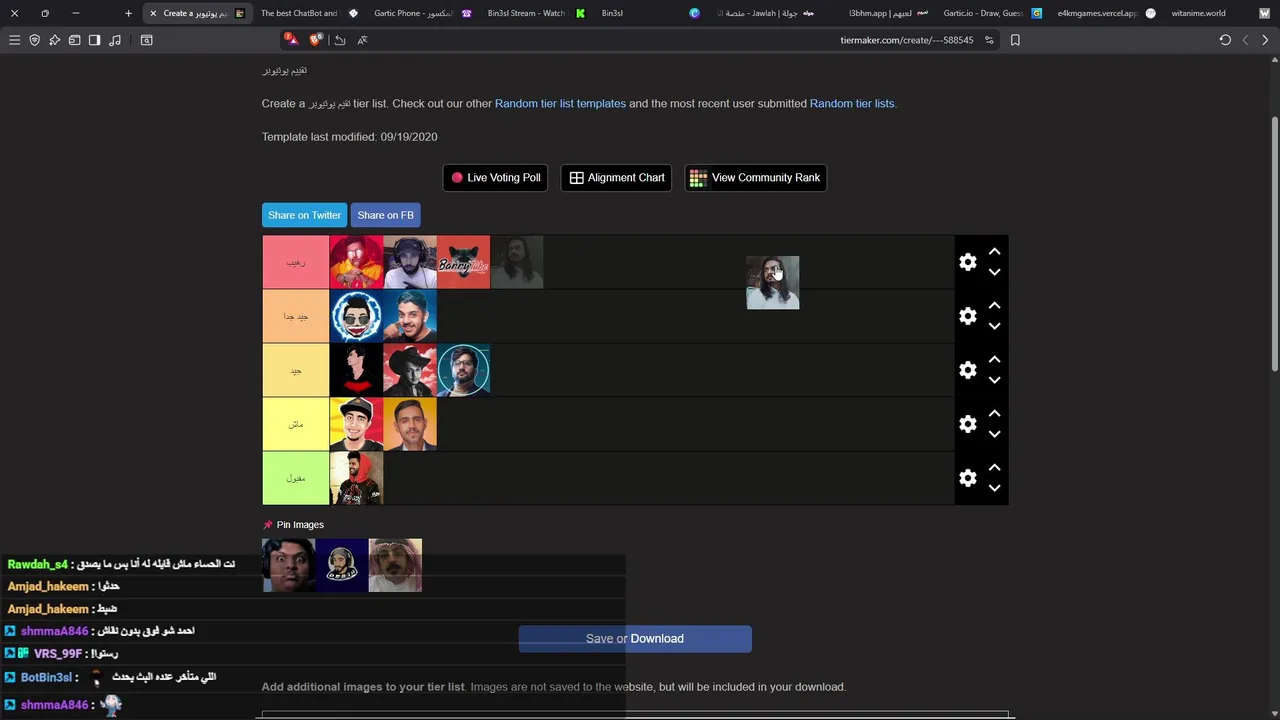Click Share on FB button
Image resolution: width=1280 pixels, height=720 pixels.
click(x=385, y=215)
